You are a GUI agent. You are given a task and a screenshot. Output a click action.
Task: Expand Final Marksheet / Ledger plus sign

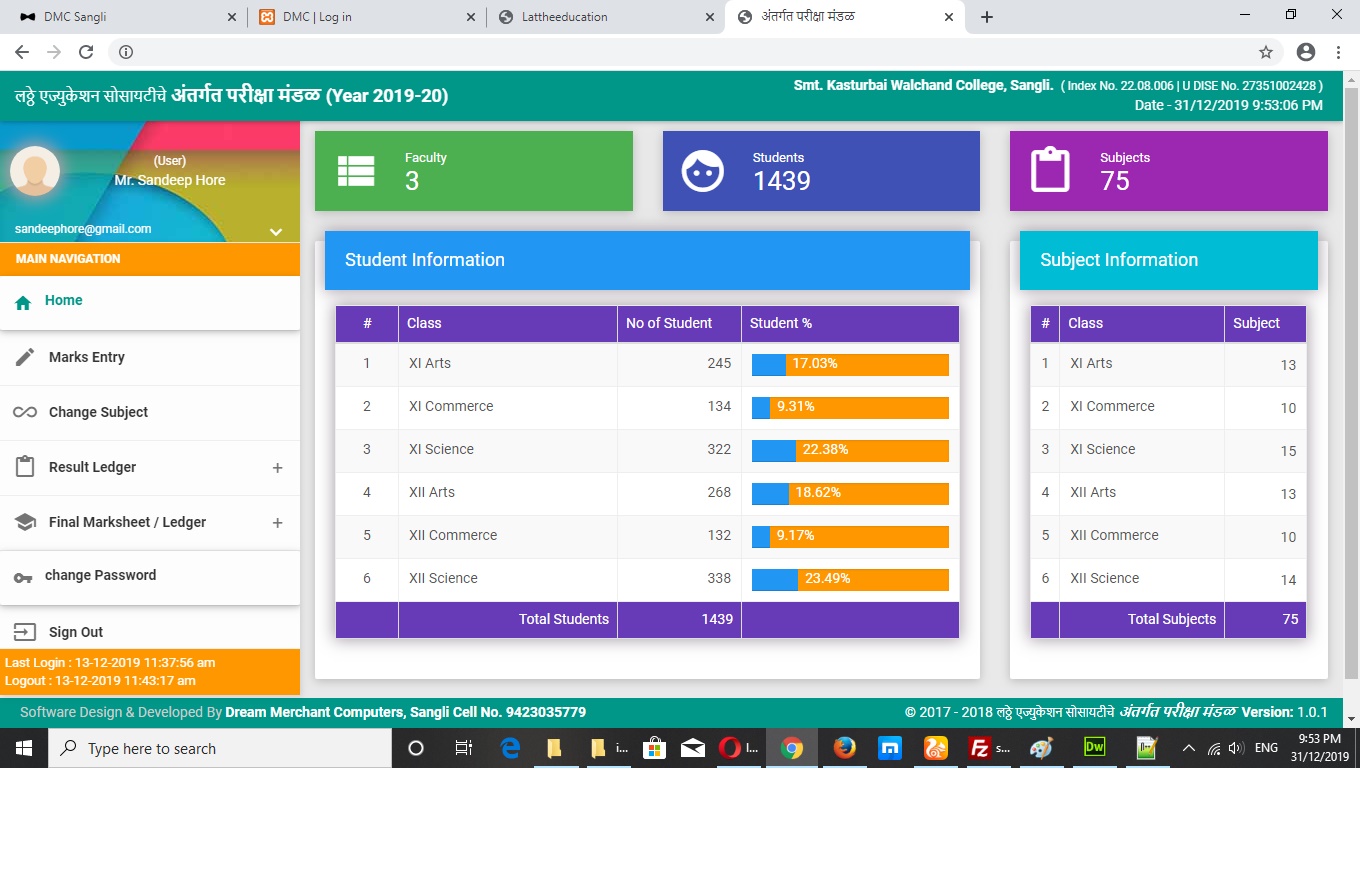pos(277,523)
